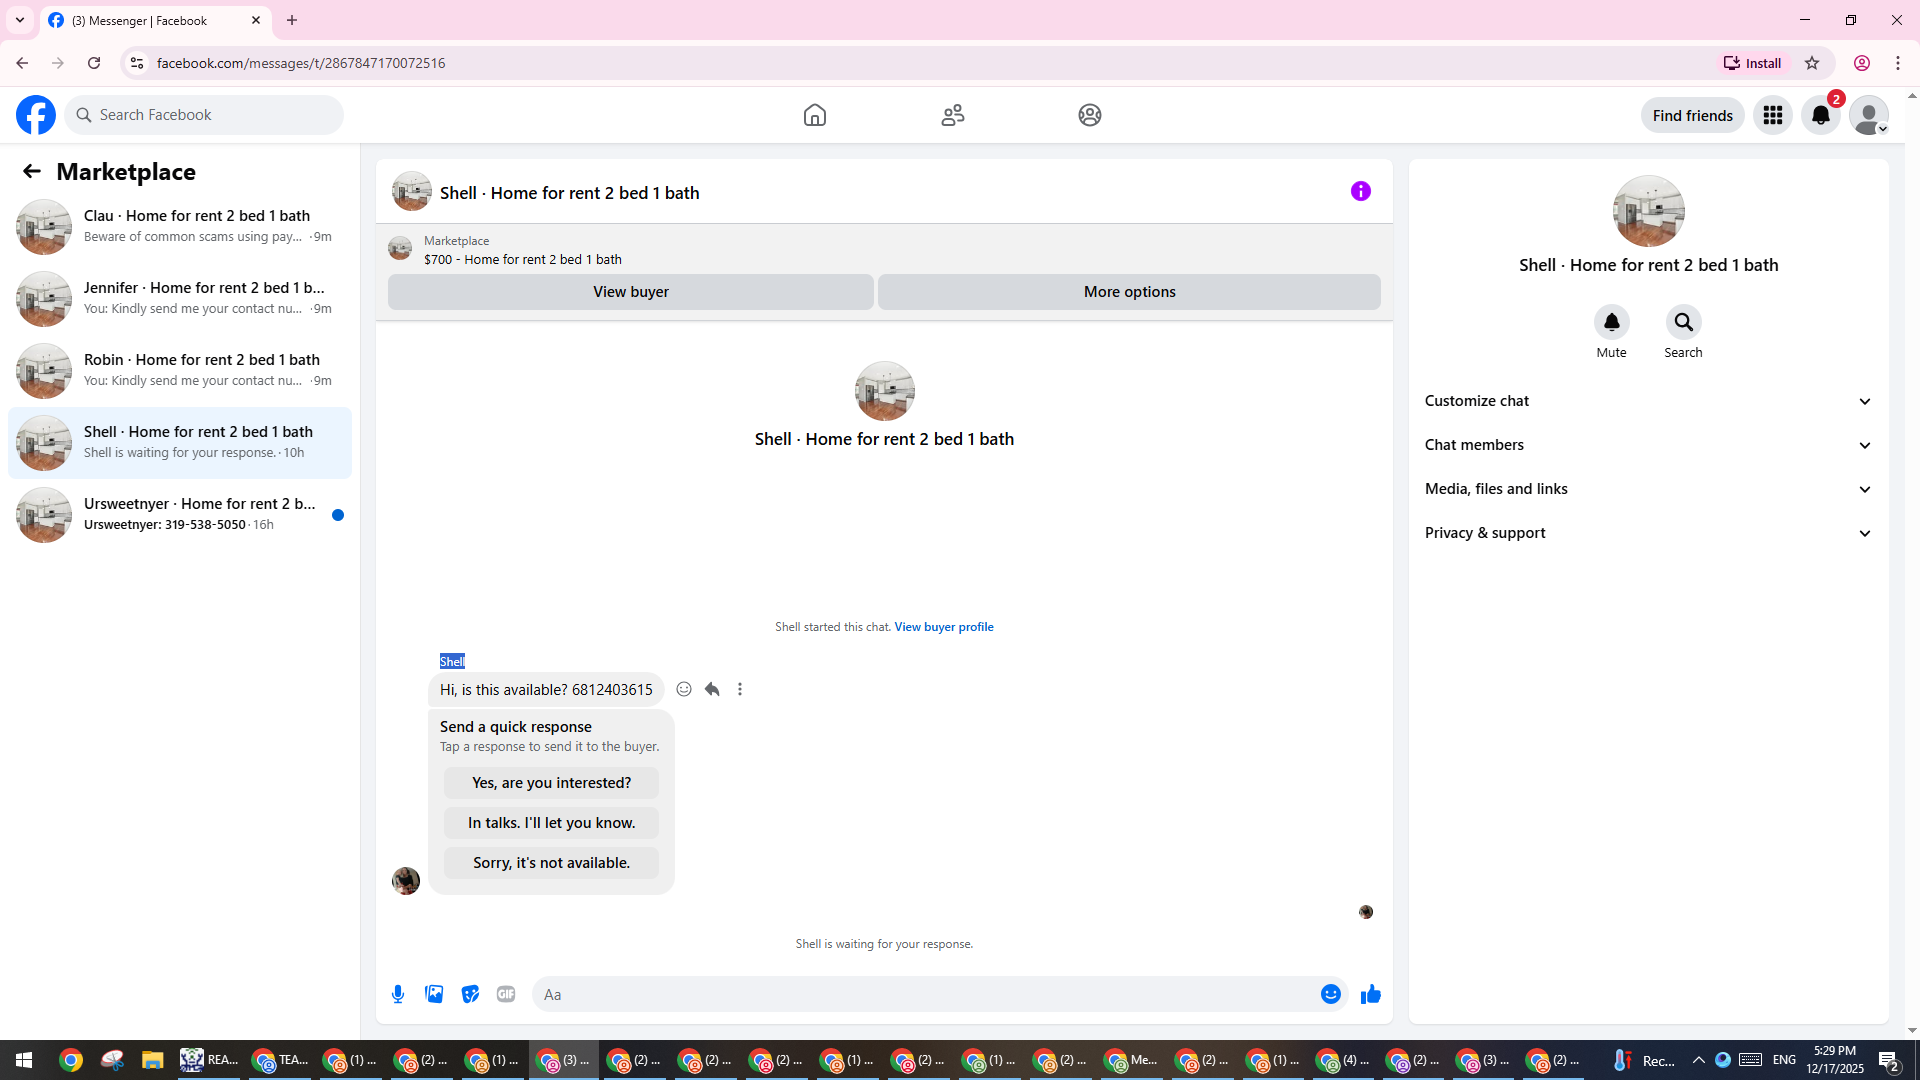This screenshot has height=1080, width=1920.
Task: Open the purple conversation info icon
Action: click(x=1360, y=191)
